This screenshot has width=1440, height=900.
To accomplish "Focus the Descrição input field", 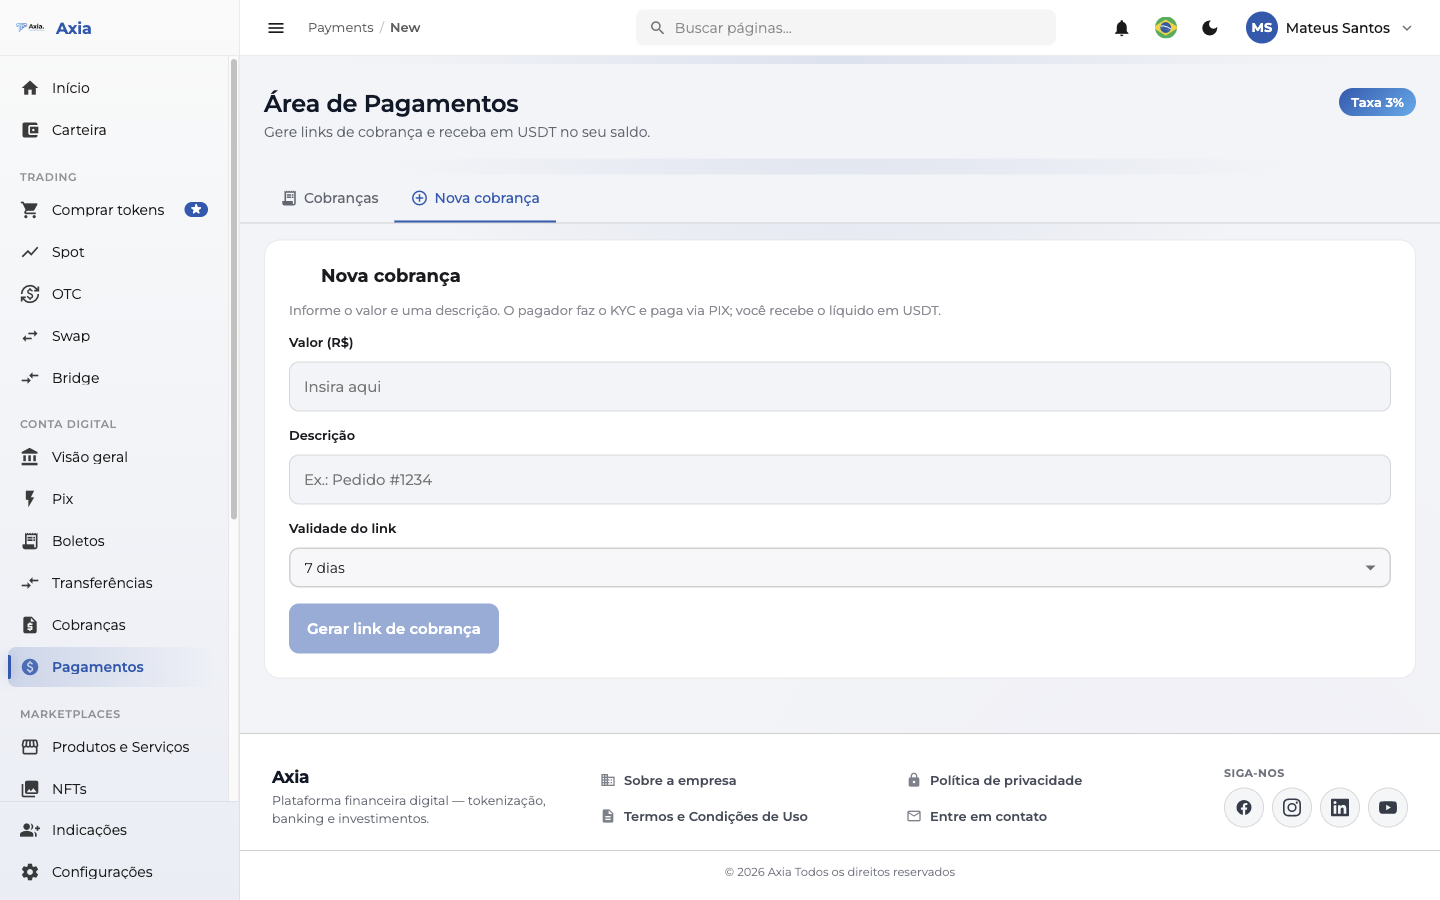I will coord(840,480).
